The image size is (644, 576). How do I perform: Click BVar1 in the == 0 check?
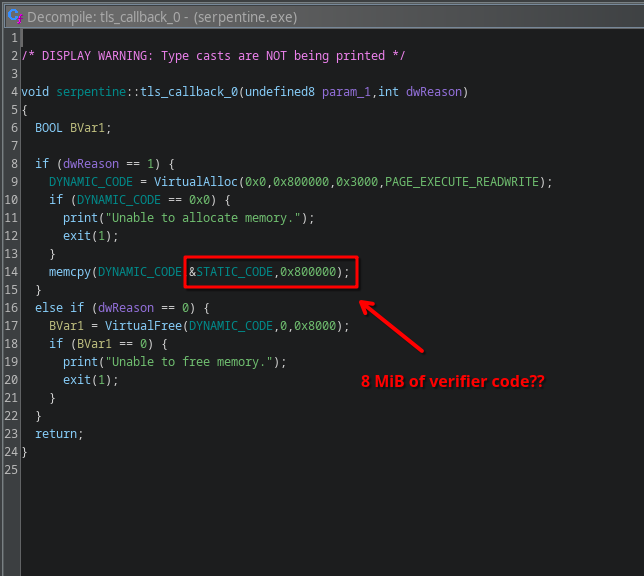pyautogui.click(x=94, y=344)
